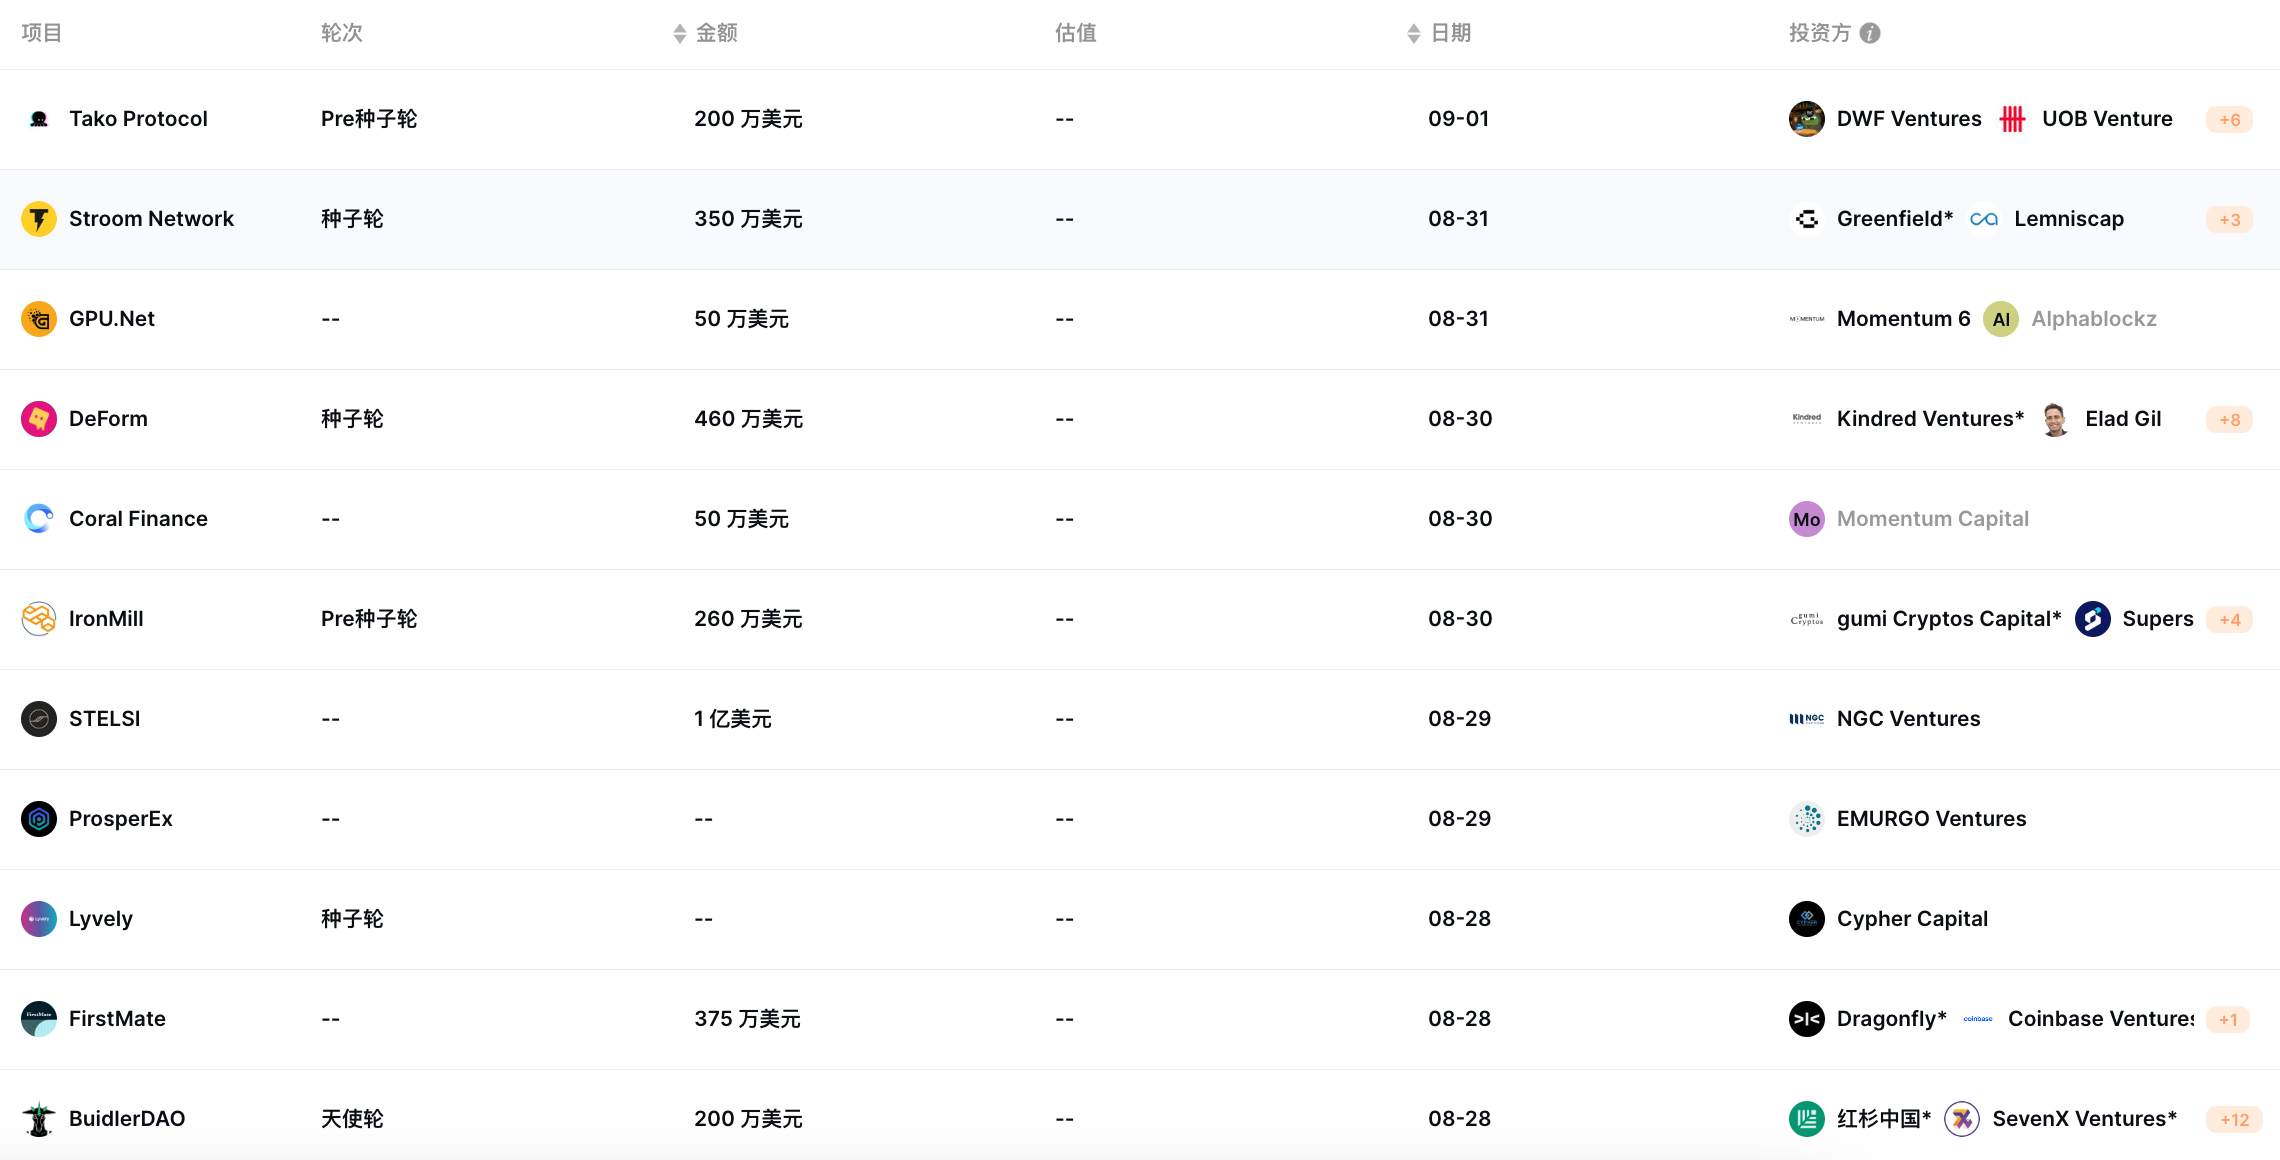
Task: Click the 1 亿美元 amount for STELSI
Action: [733, 719]
